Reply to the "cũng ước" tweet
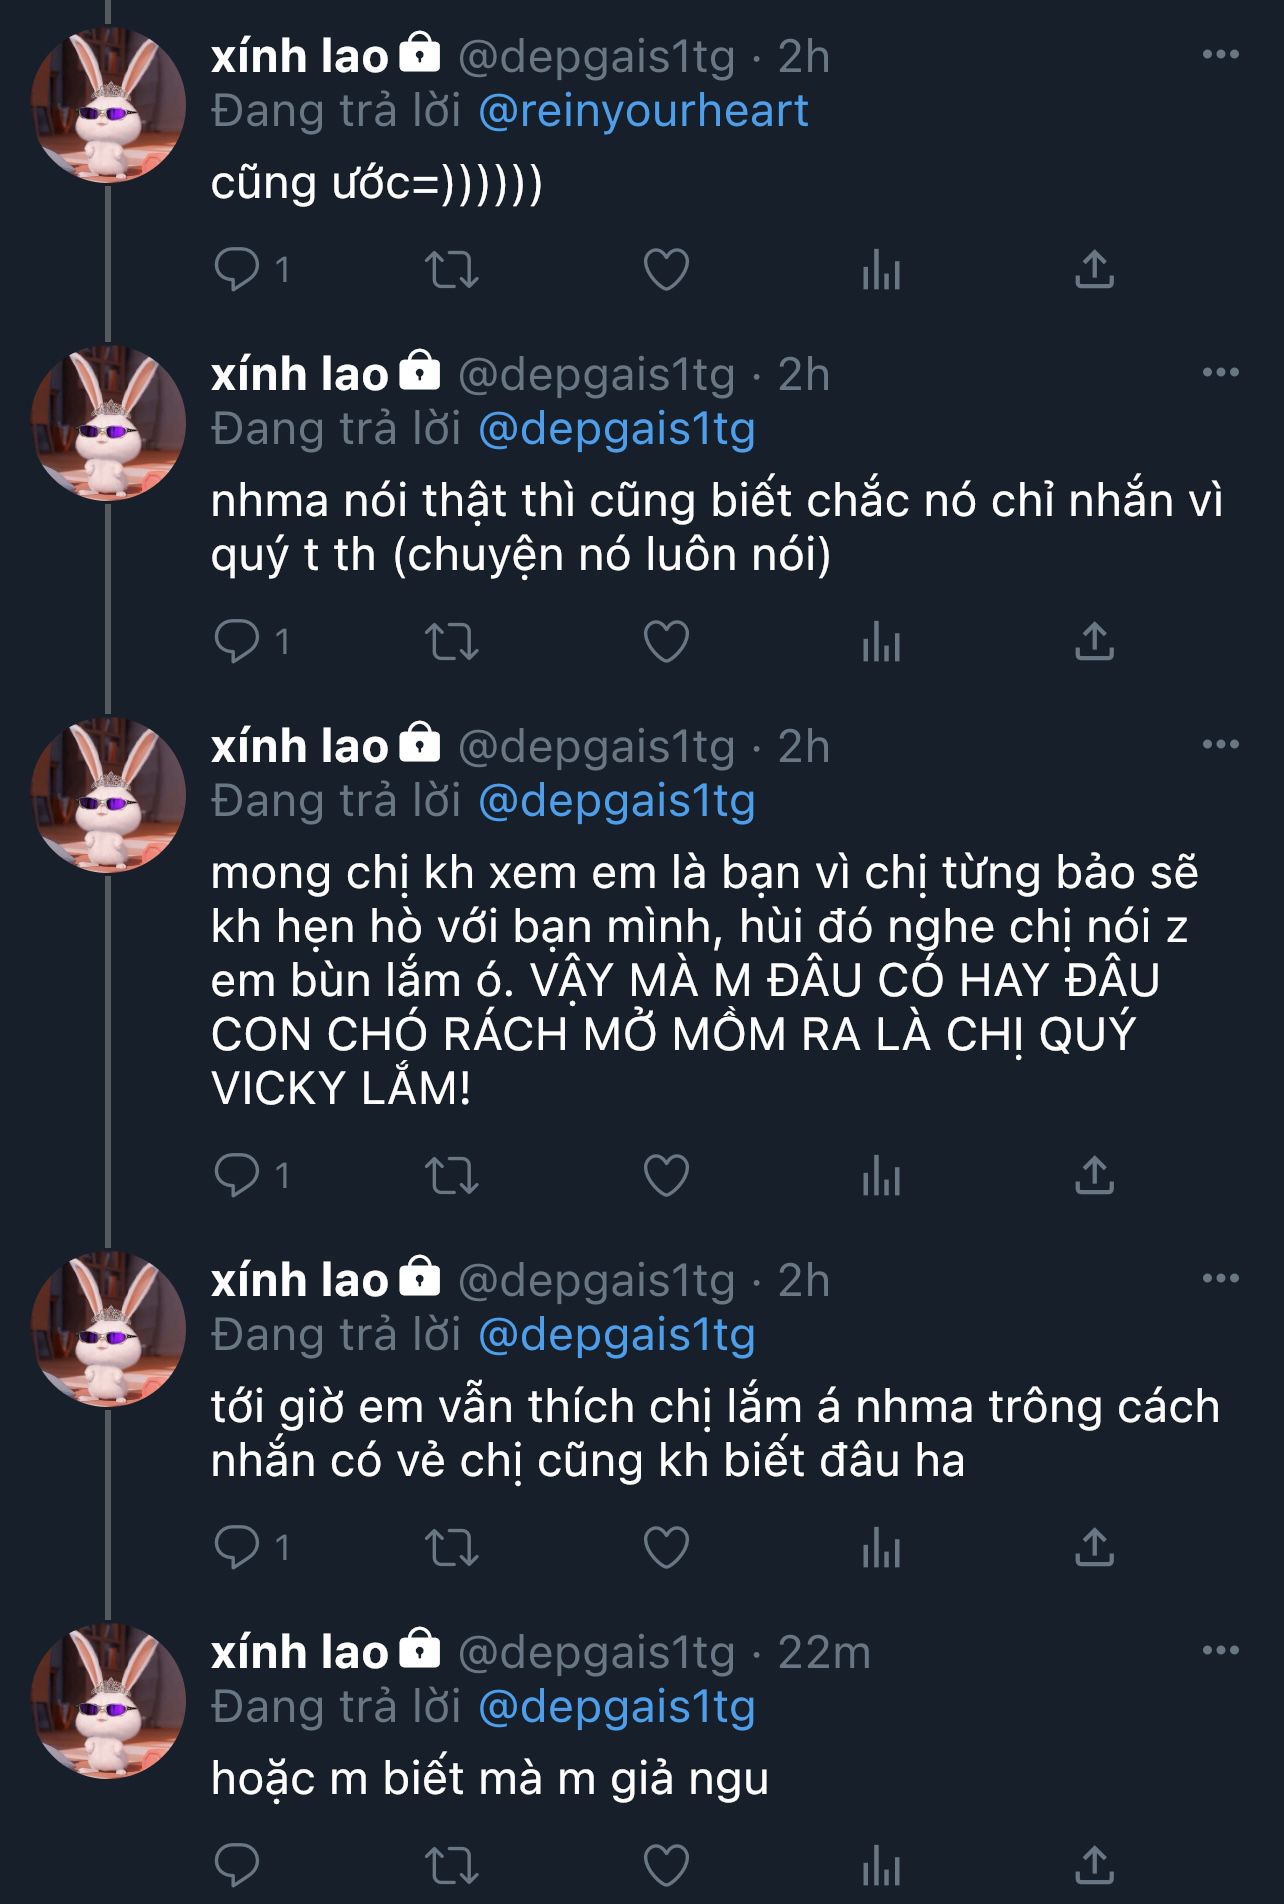1284x1904 pixels. point(237,269)
